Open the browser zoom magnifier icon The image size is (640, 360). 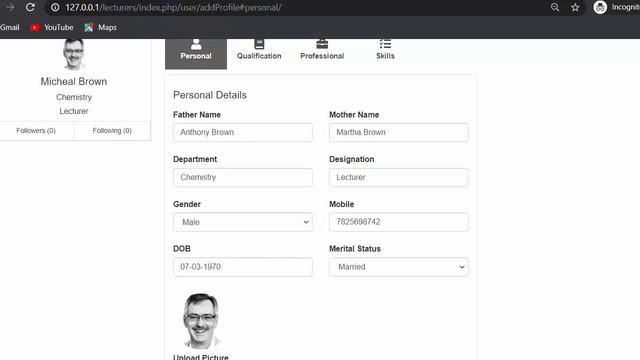[x=555, y=7]
